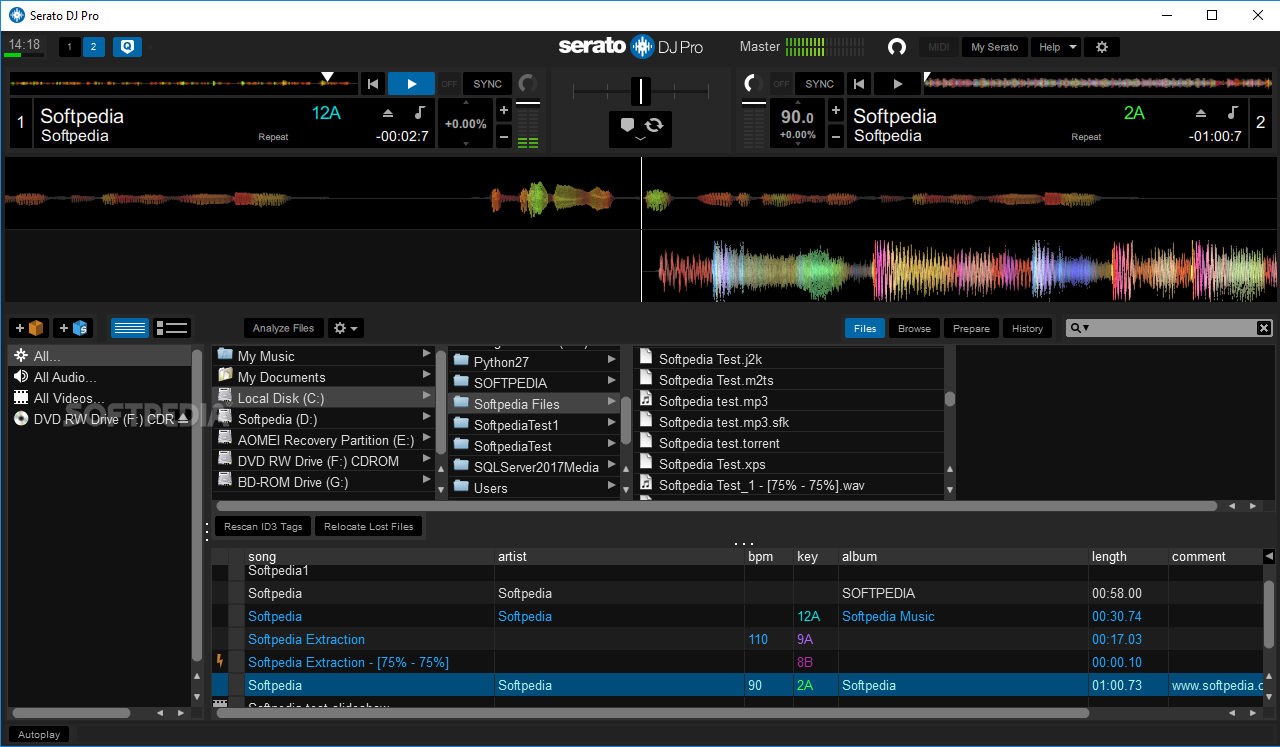
Task: Click the Quantize Q icon
Action: point(127,47)
